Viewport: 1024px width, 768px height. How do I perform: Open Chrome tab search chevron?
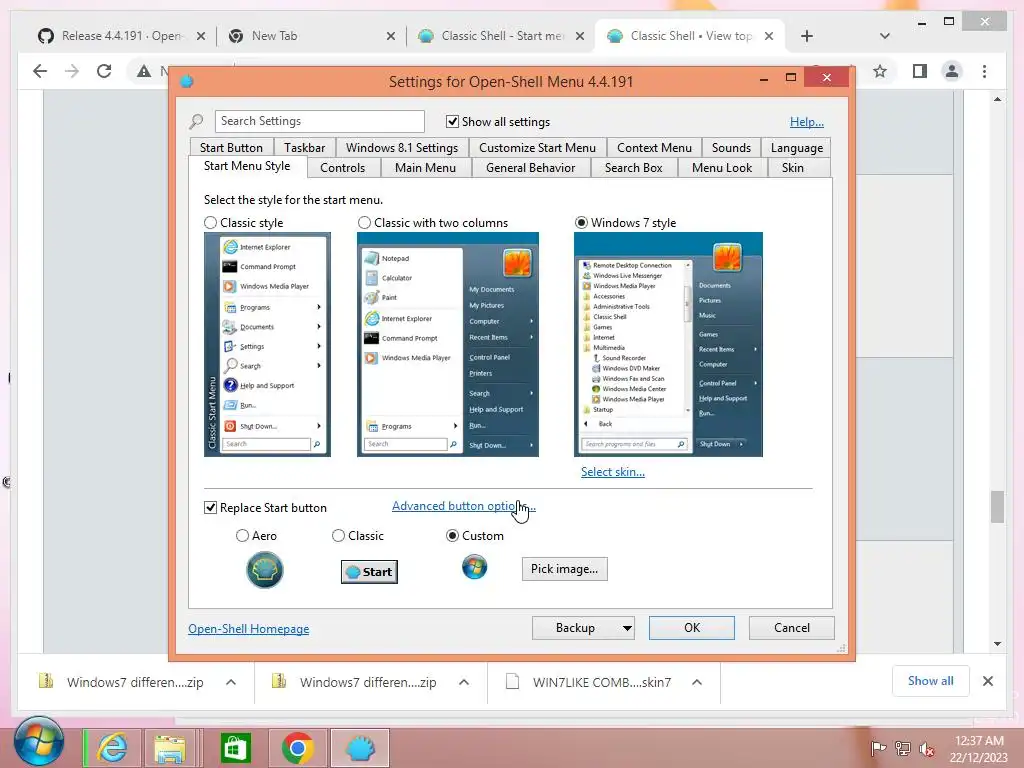point(885,36)
